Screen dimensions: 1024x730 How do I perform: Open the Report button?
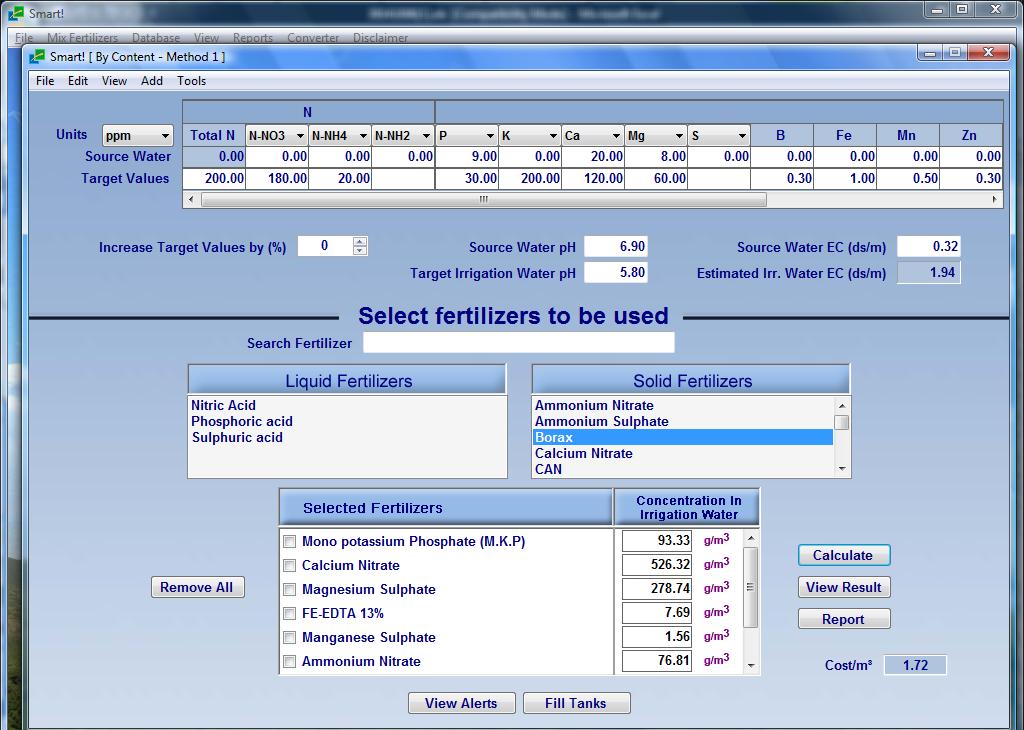pos(843,619)
